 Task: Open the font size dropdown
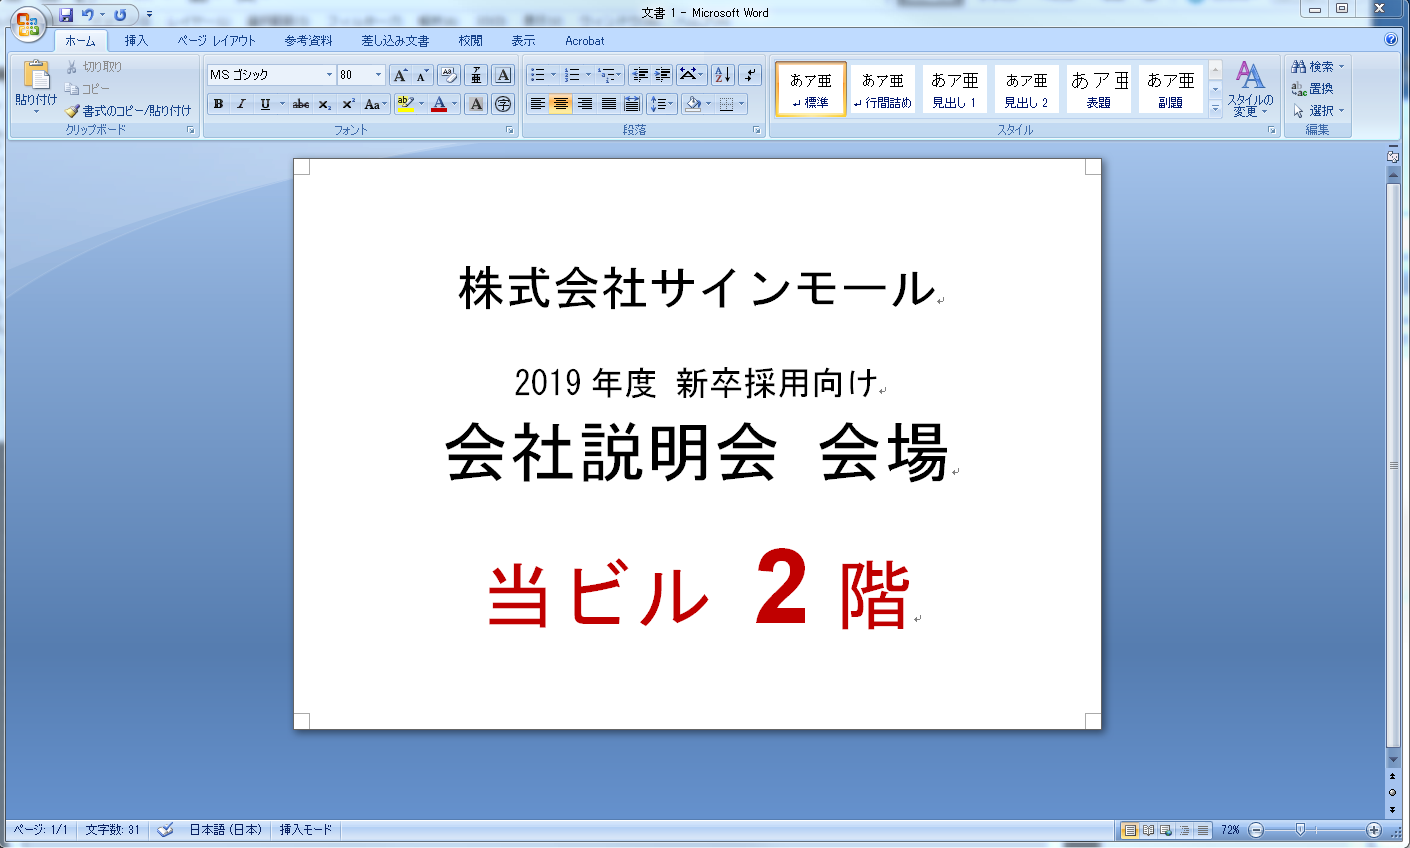[x=378, y=75]
